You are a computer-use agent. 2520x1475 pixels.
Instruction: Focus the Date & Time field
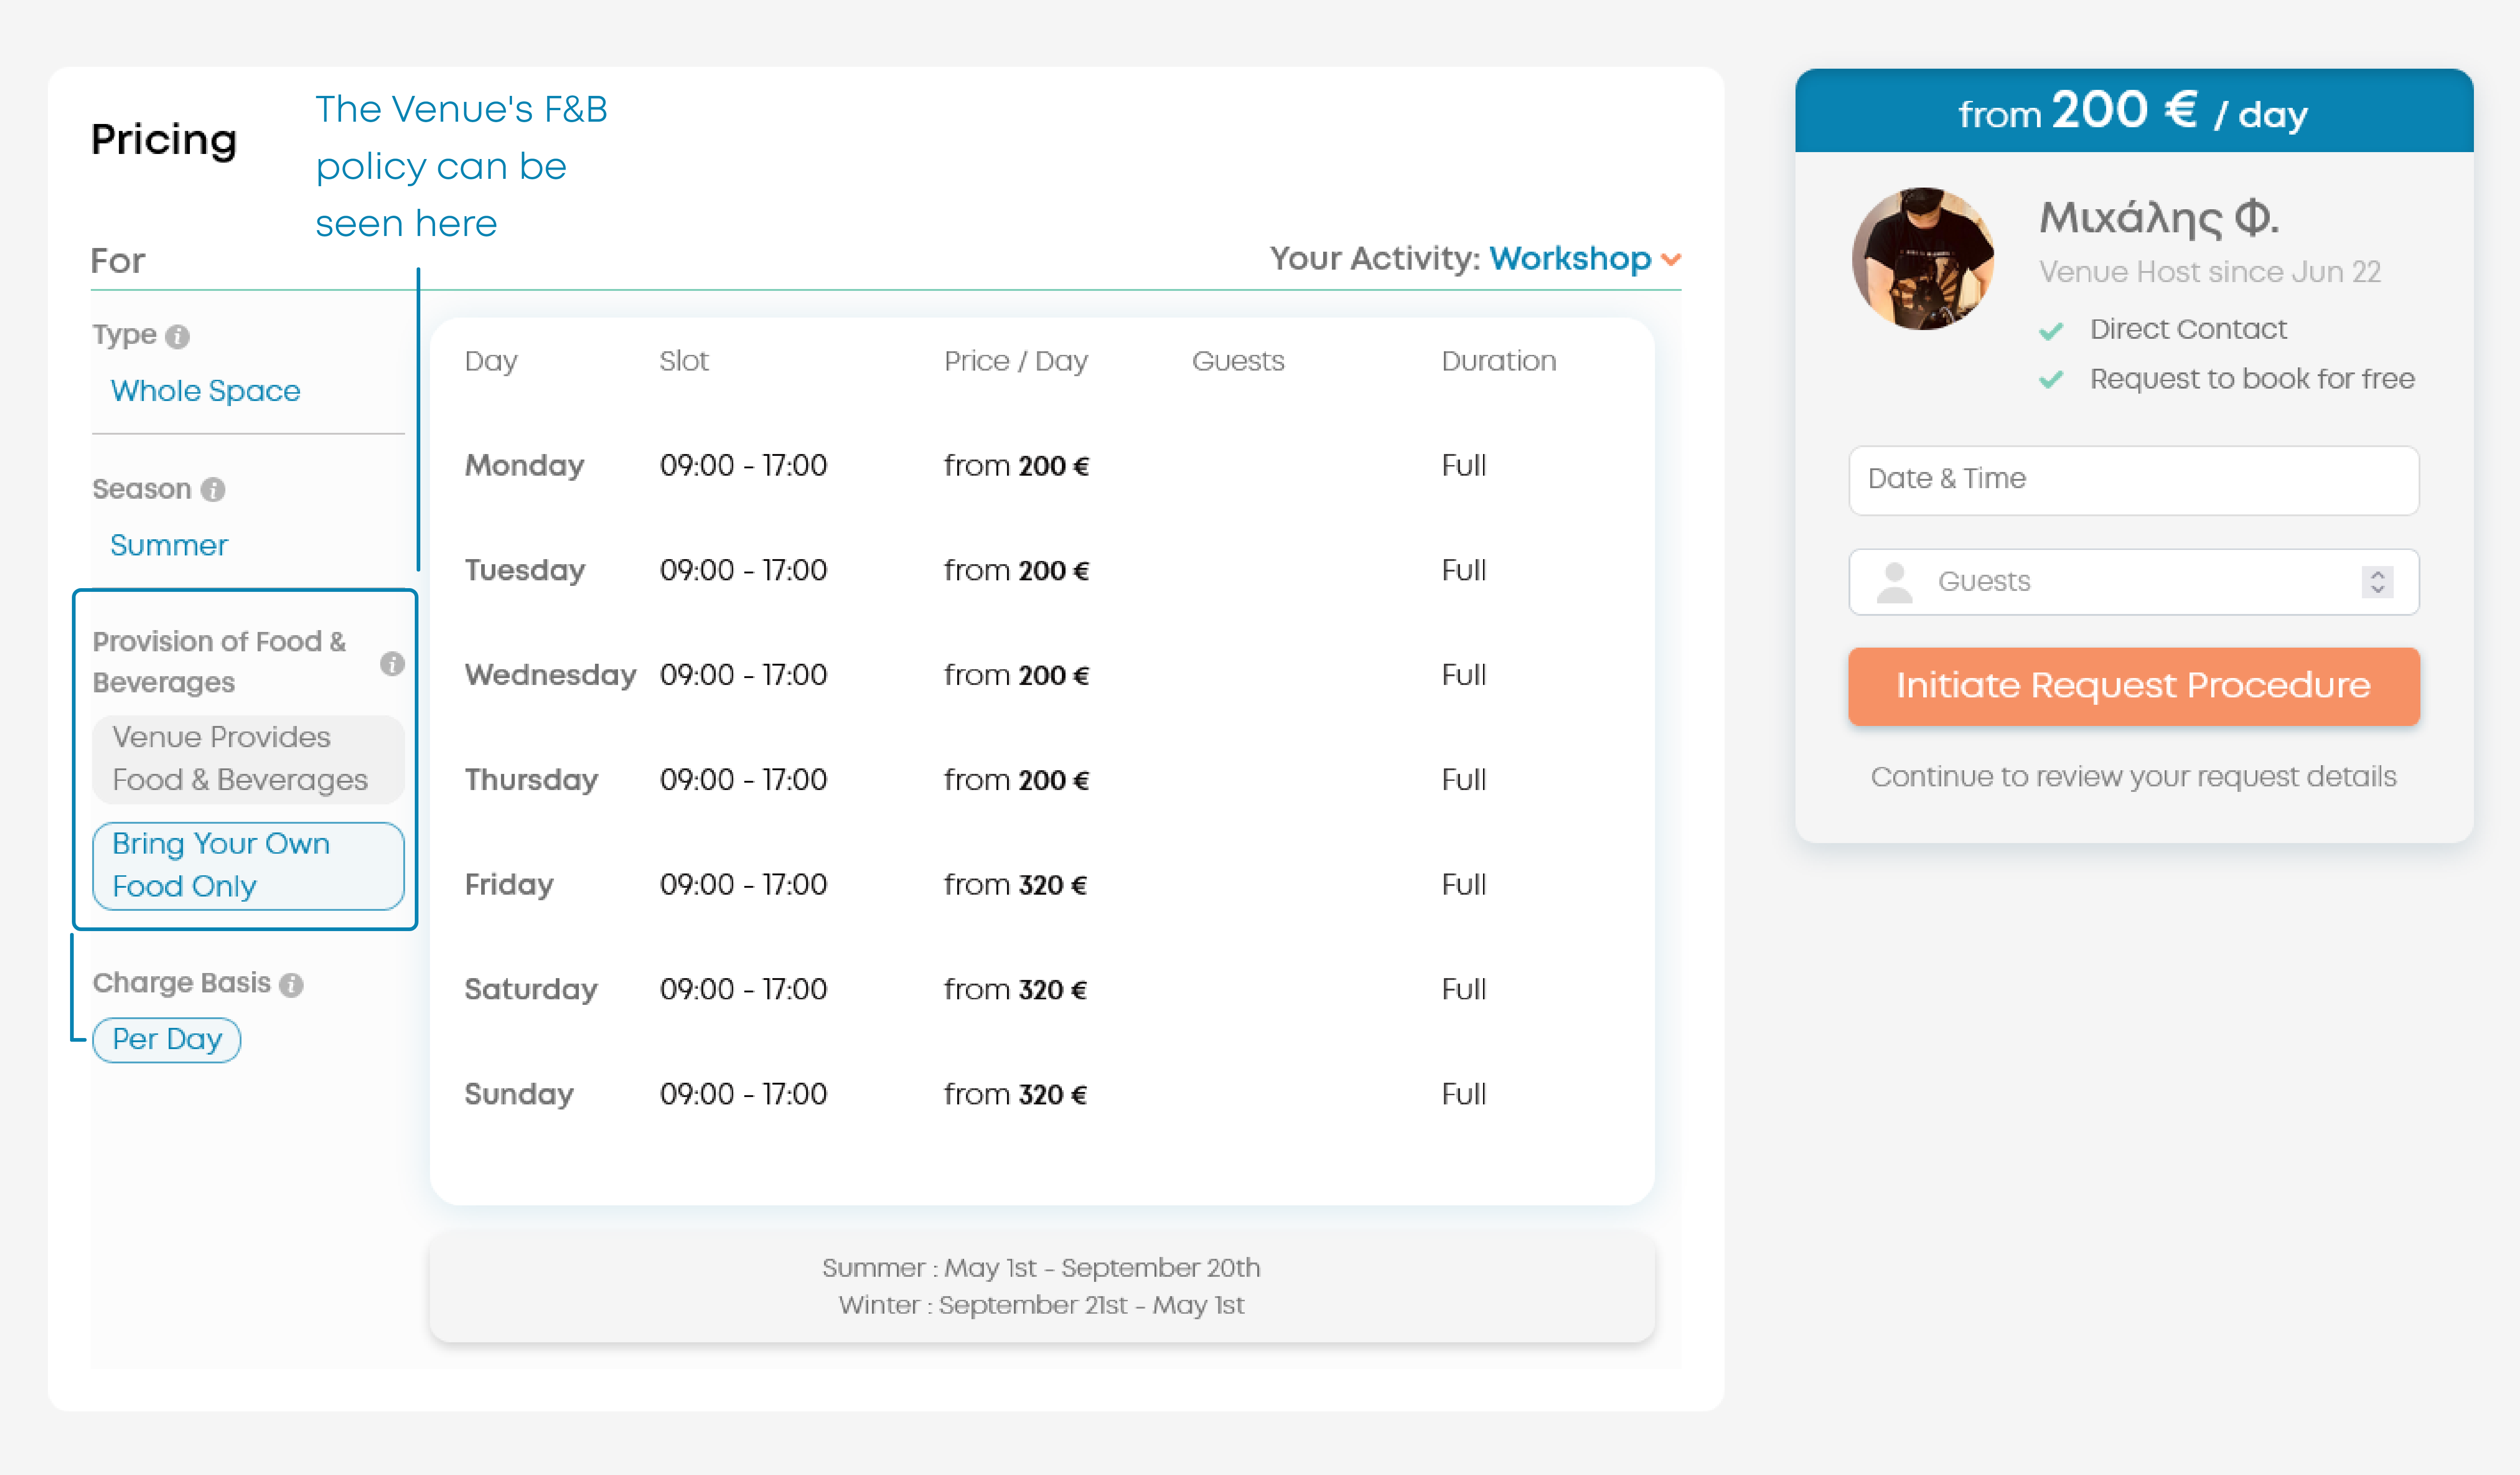coord(2133,481)
